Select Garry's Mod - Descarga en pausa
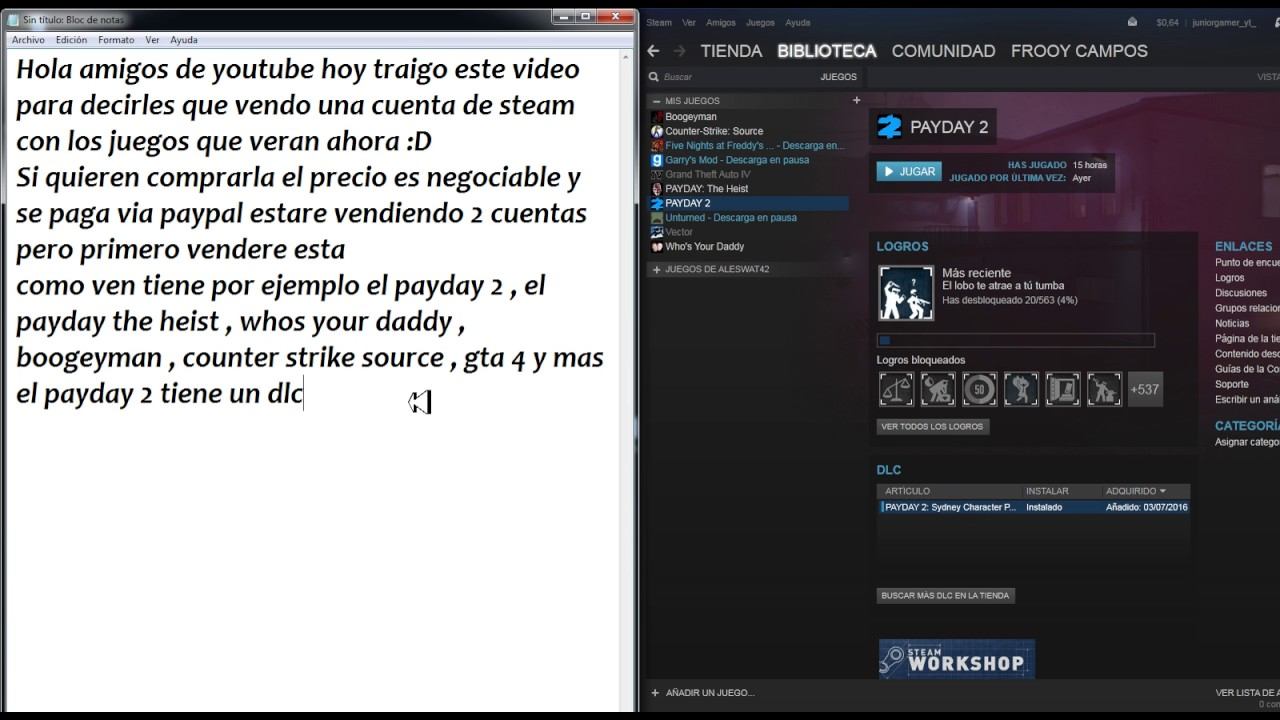The image size is (1280, 720). (x=737, y=160)
